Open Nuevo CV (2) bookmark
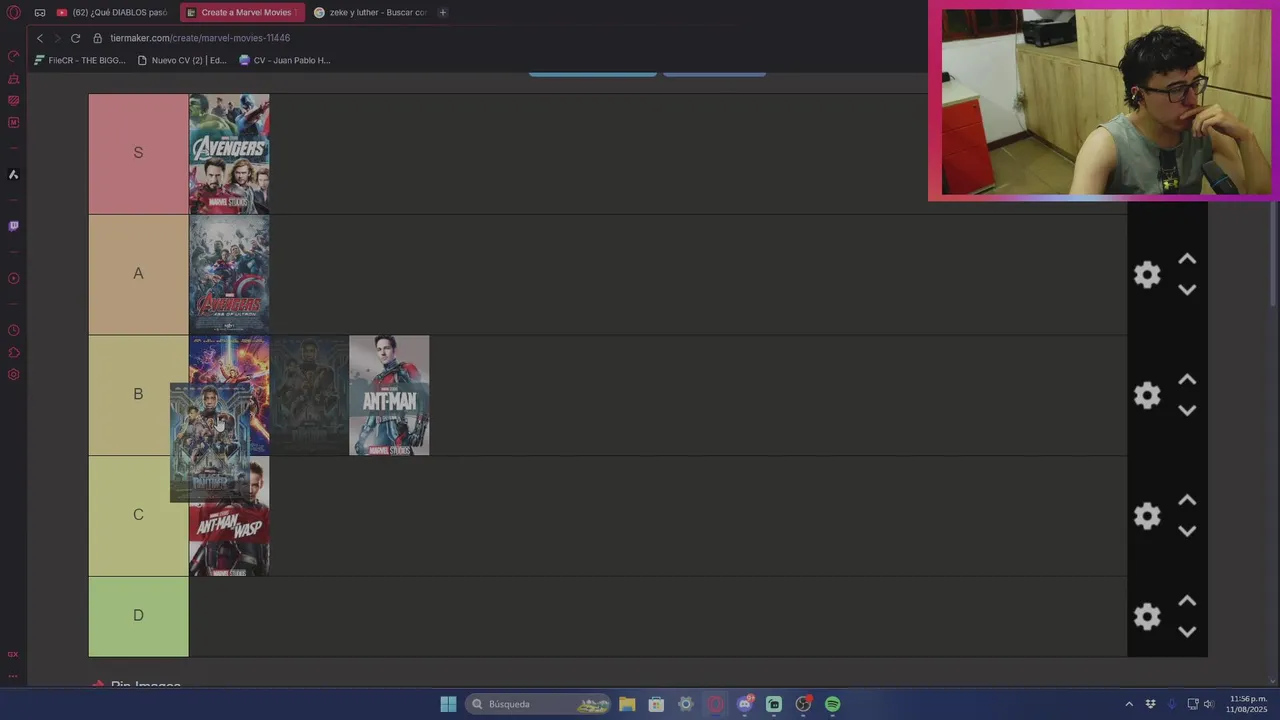Viewport: 1280px width, 720px height. click(182, 60)
